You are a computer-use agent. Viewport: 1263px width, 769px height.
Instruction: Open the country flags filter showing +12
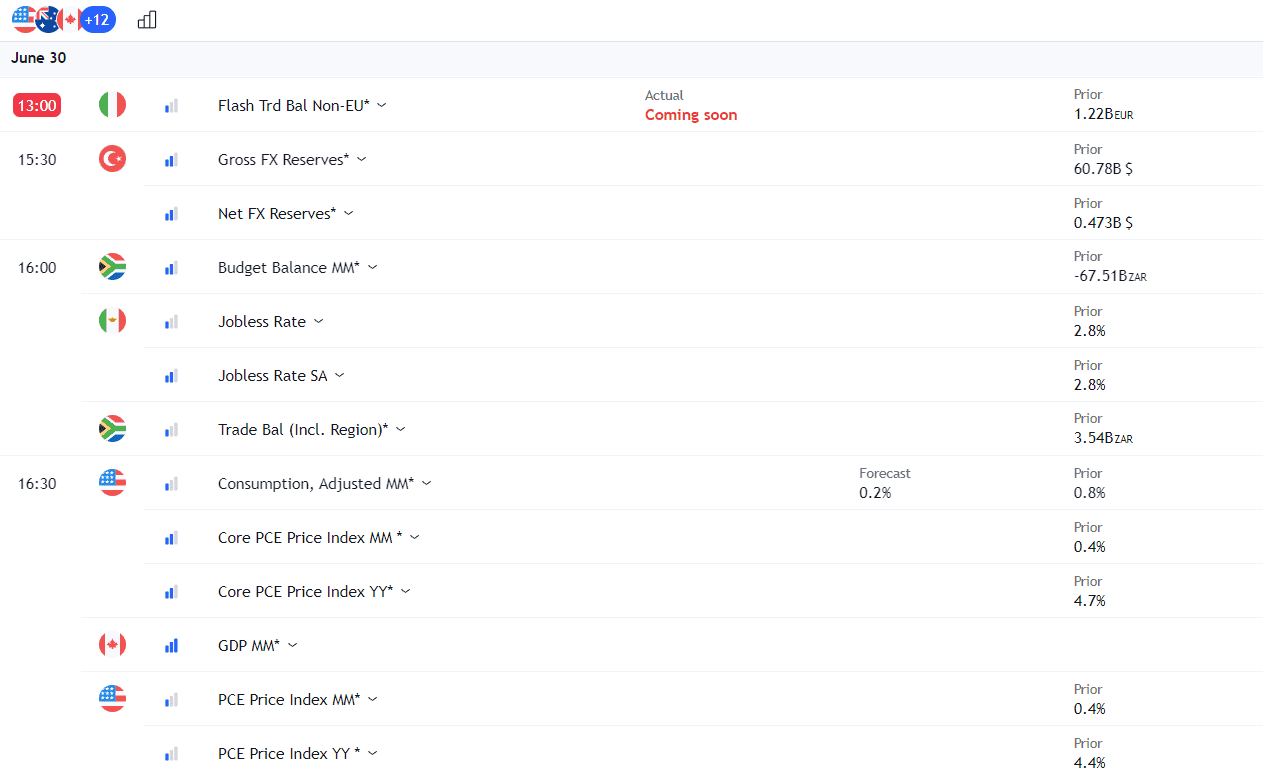point(64,19)
